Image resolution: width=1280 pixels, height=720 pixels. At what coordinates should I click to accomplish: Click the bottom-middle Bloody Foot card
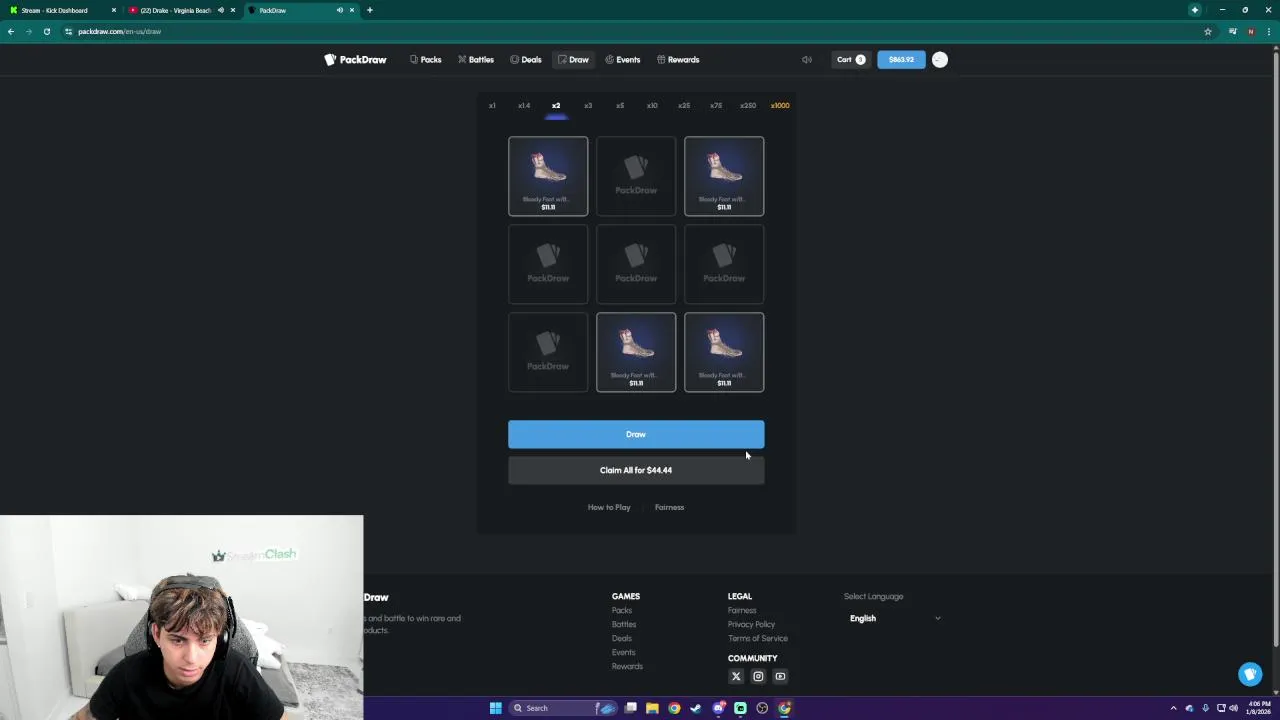pyautogui.click(x=636, y=352)
